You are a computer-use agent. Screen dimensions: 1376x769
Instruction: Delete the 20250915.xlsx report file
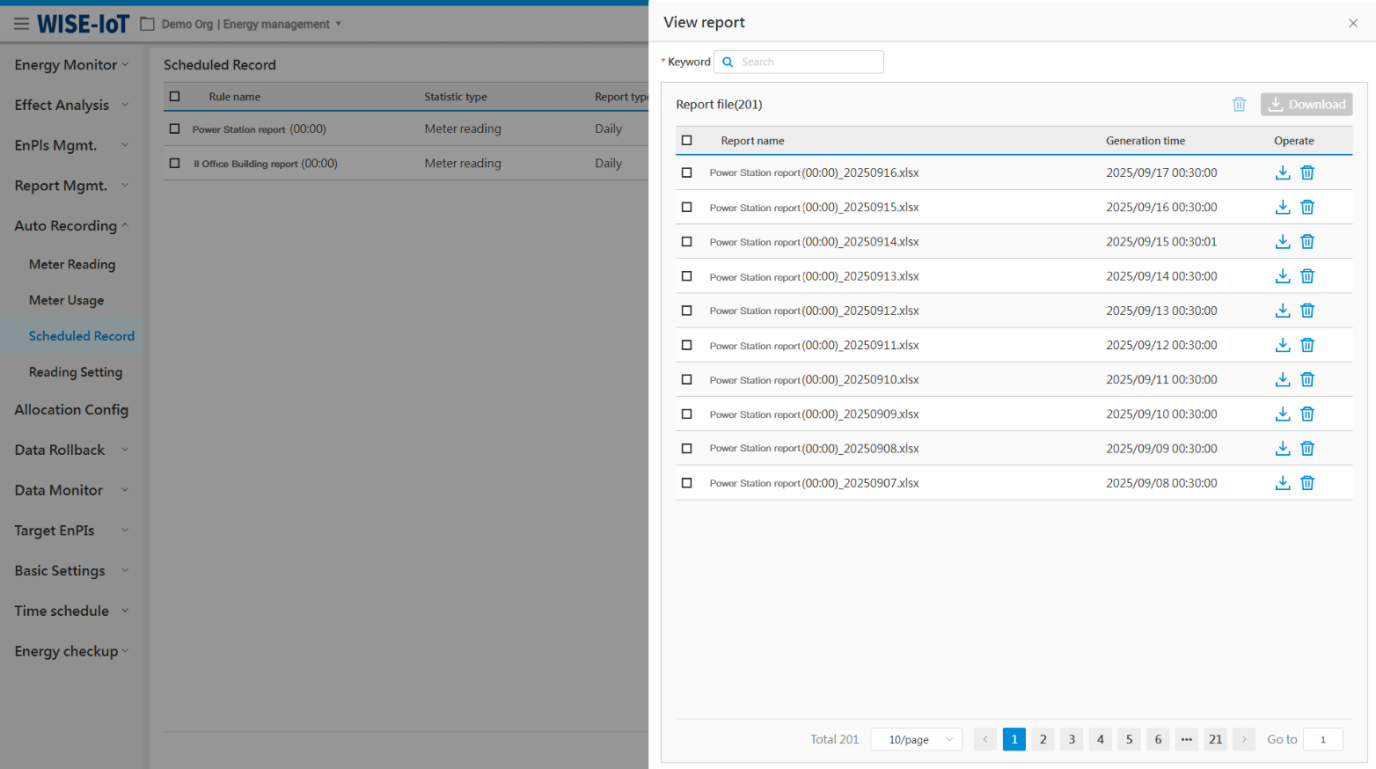1307,207
